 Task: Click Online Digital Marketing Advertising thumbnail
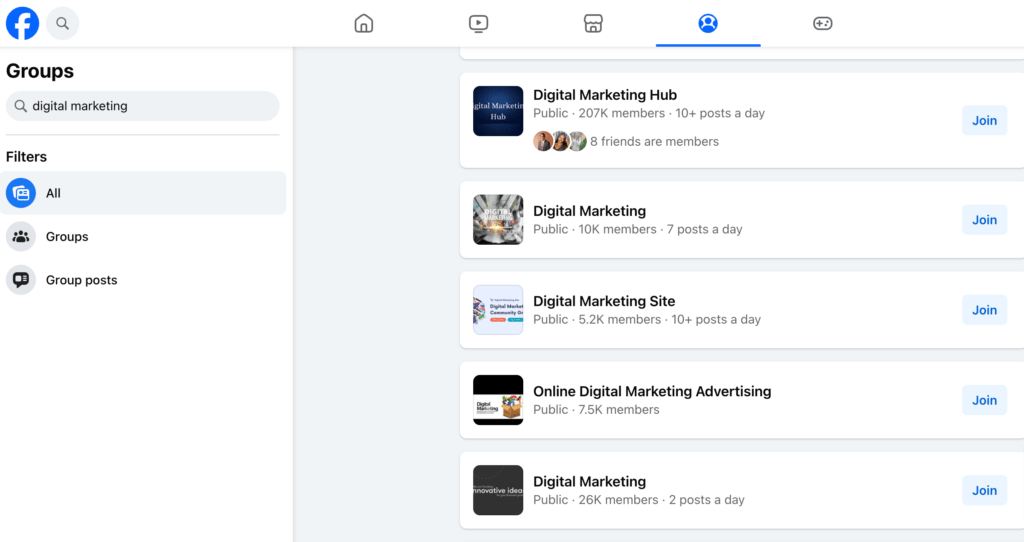(x=498, y=400)
